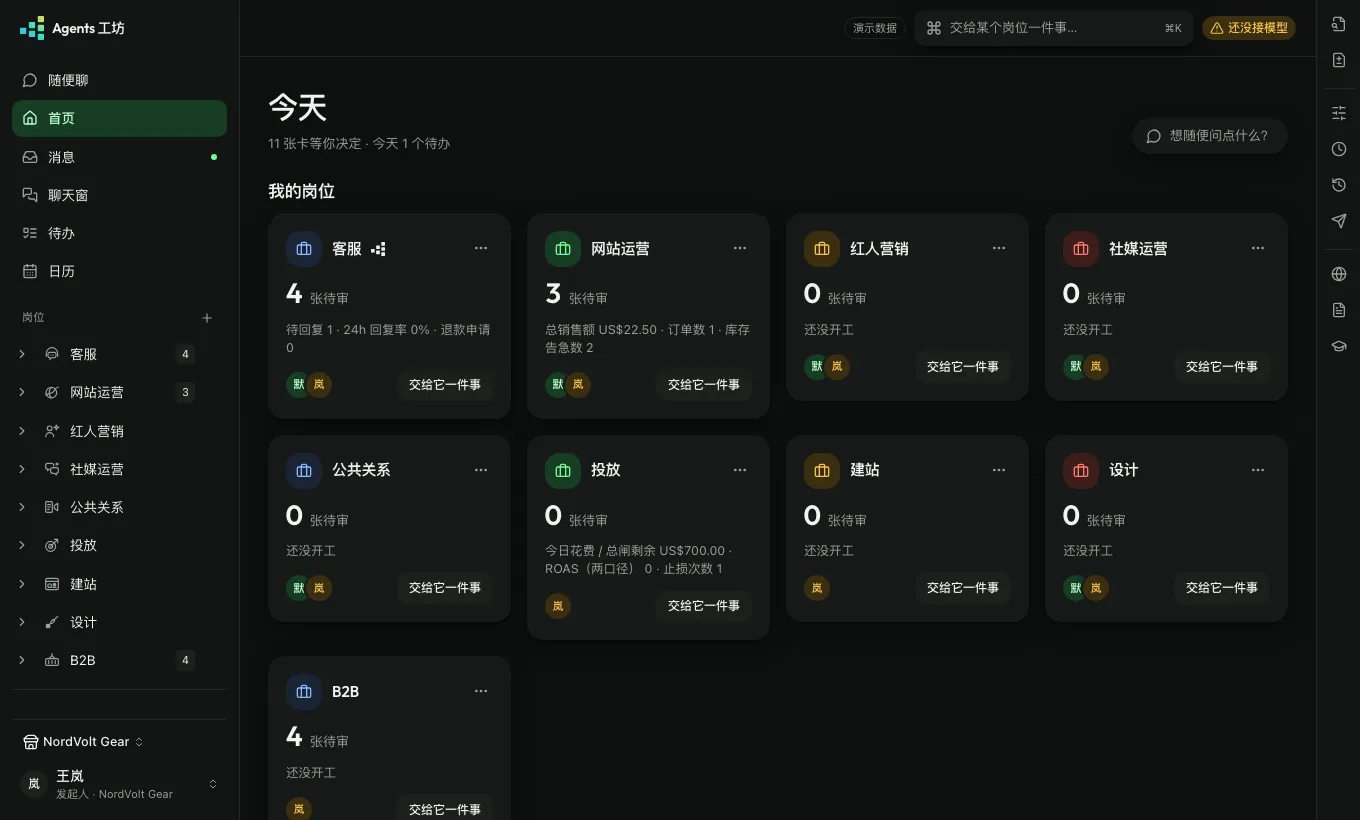
Task: Open 日历 in the sidebar
Action: pos(119,271)
